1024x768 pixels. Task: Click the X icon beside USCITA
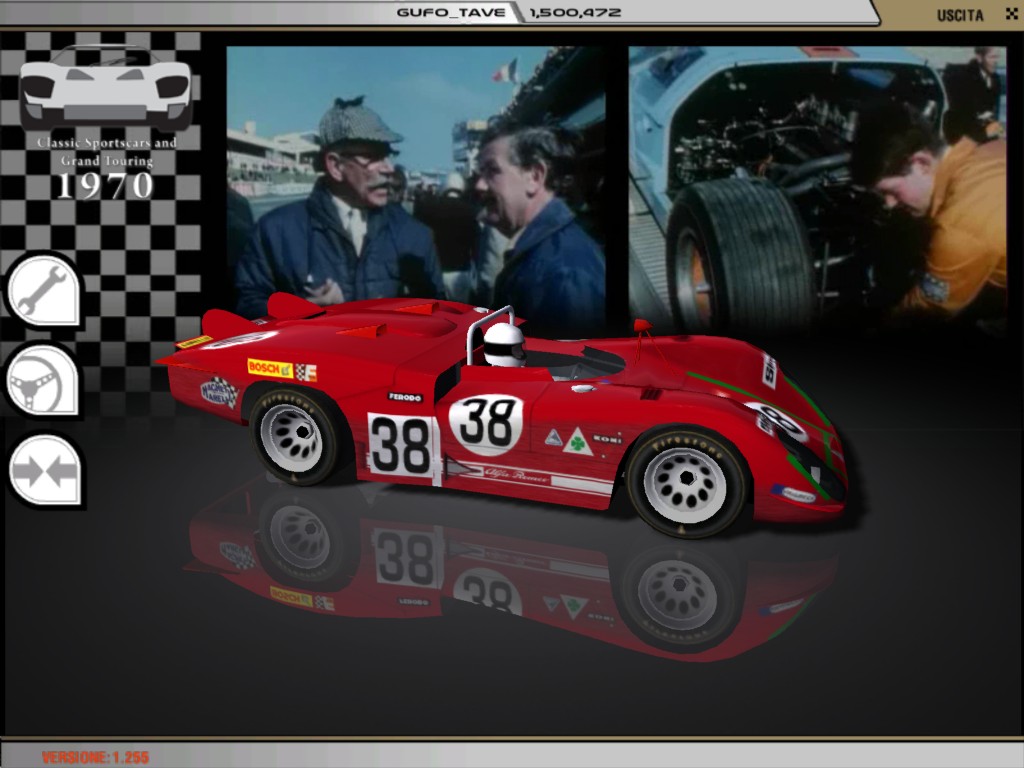click(1011, 14)
